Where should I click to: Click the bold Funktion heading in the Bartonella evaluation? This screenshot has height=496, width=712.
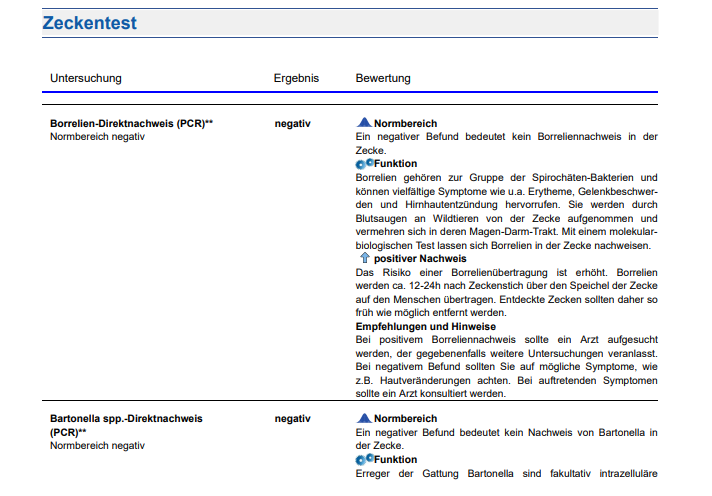tap(395, 460)
